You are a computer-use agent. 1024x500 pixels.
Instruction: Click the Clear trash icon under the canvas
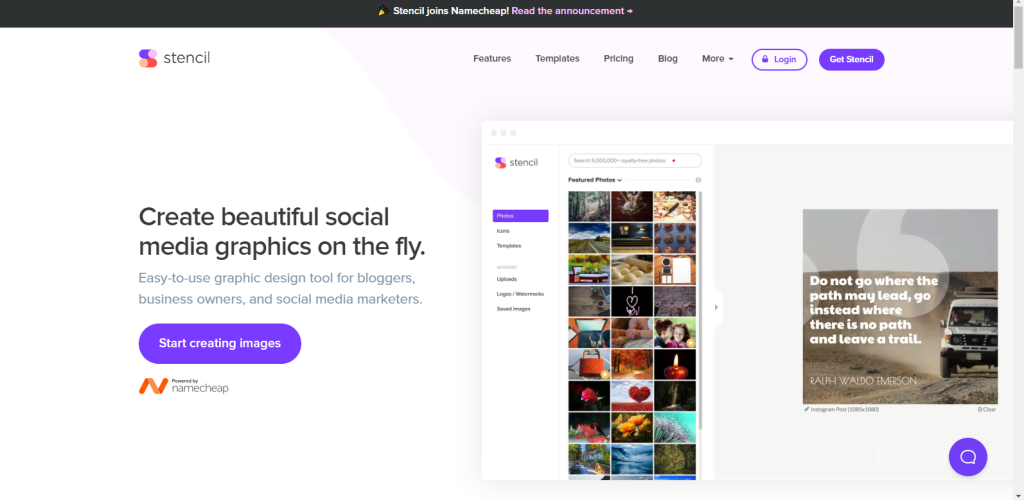tap(980, 409)
